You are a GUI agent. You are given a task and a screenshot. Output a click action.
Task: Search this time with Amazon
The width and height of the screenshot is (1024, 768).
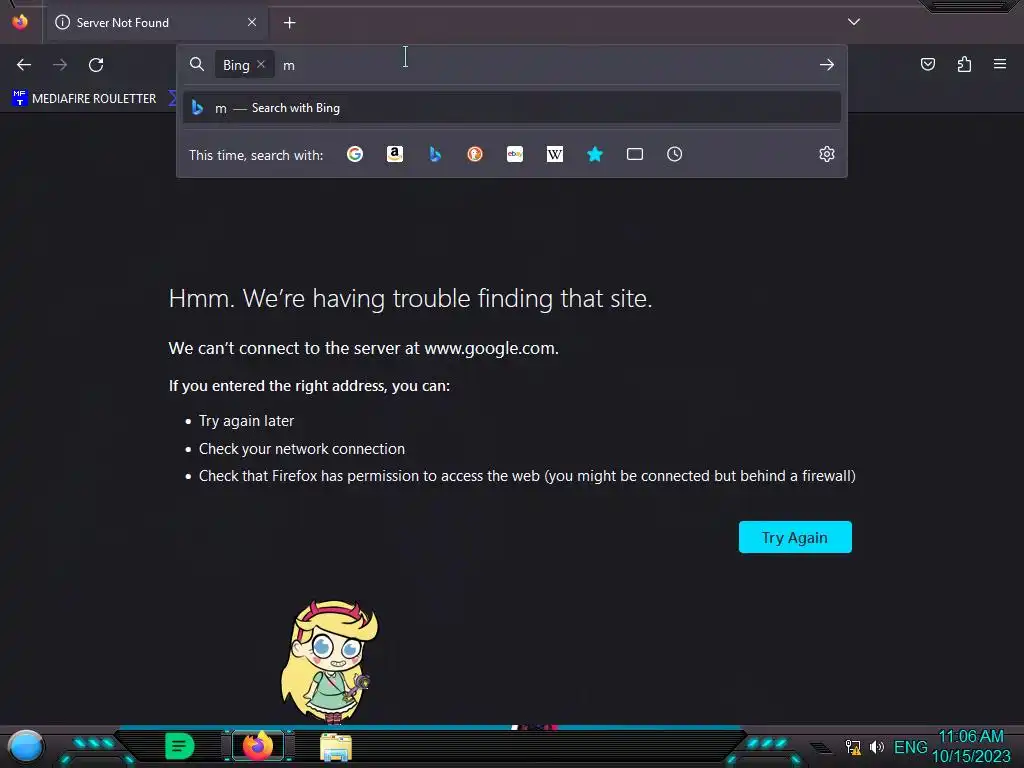[395, 154]
